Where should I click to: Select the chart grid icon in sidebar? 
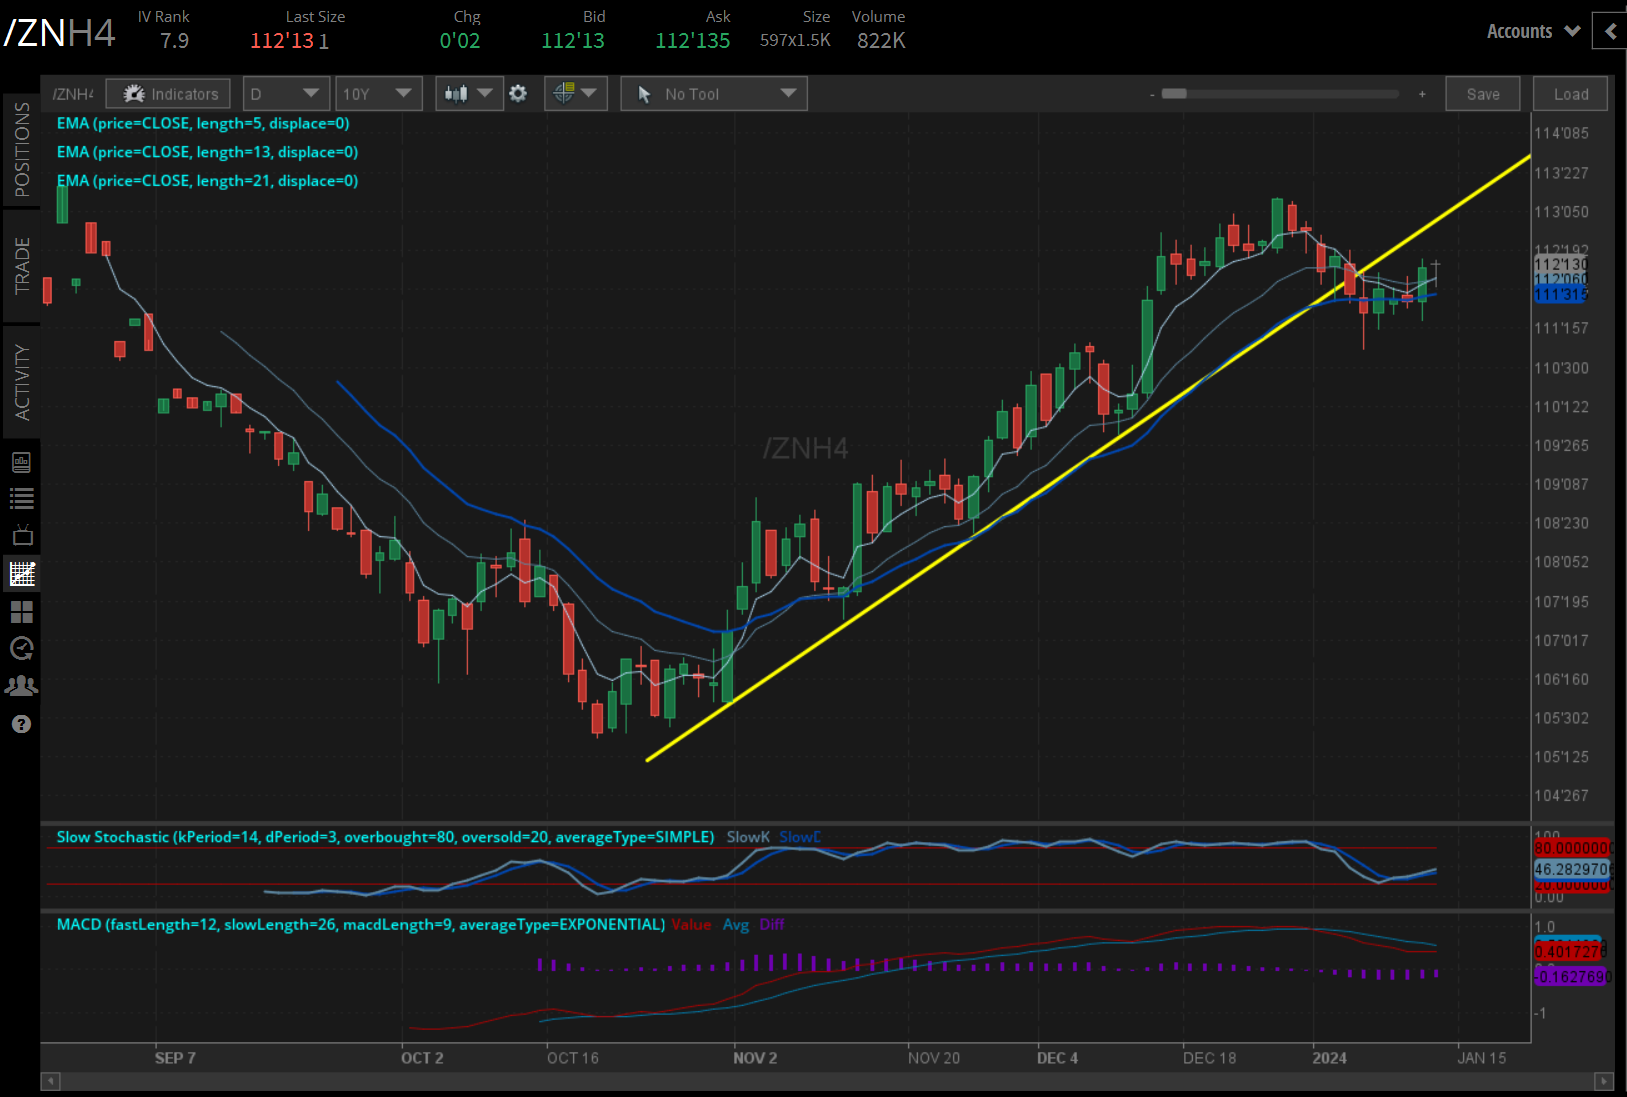point(21,573)
